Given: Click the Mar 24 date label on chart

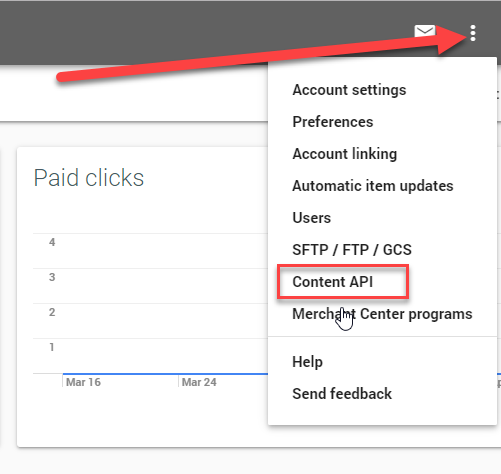Looking at the screenshot, I should click(199, 382).
